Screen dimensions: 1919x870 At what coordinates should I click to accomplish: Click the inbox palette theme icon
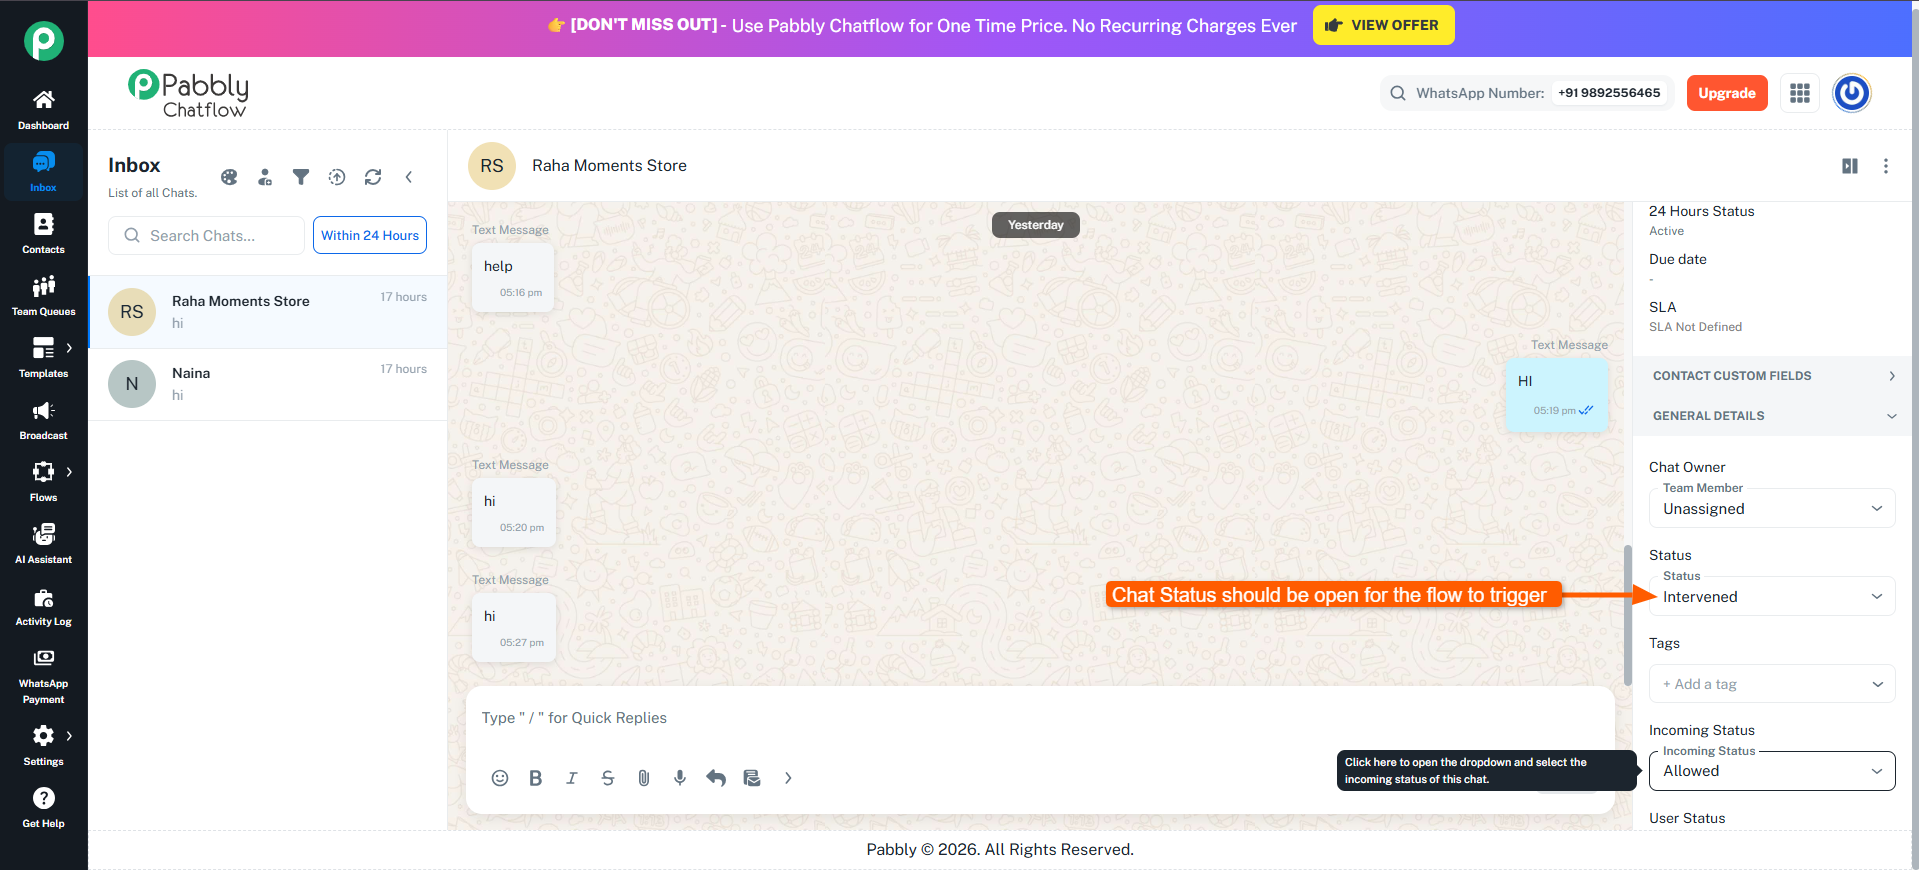tap(229, 177)
